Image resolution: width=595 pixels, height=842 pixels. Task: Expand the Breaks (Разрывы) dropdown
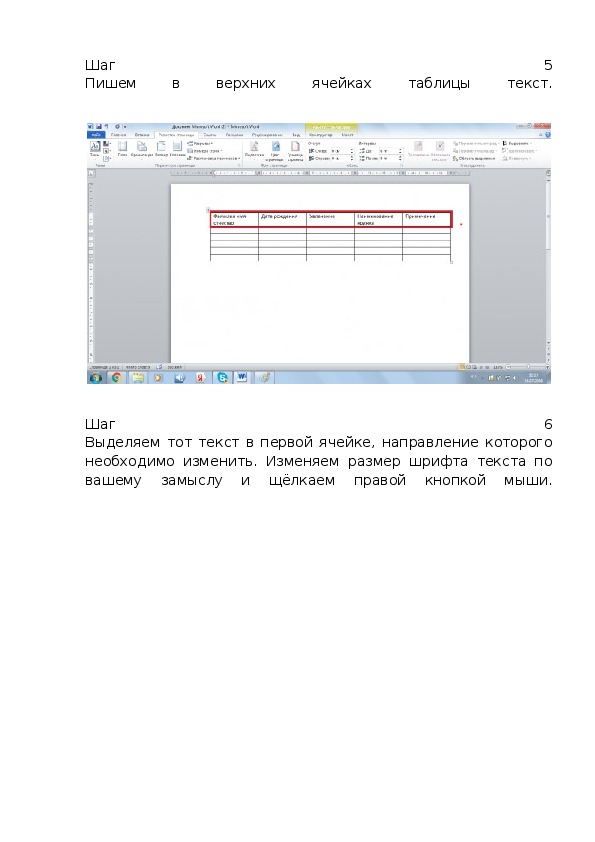click(200, 144)
